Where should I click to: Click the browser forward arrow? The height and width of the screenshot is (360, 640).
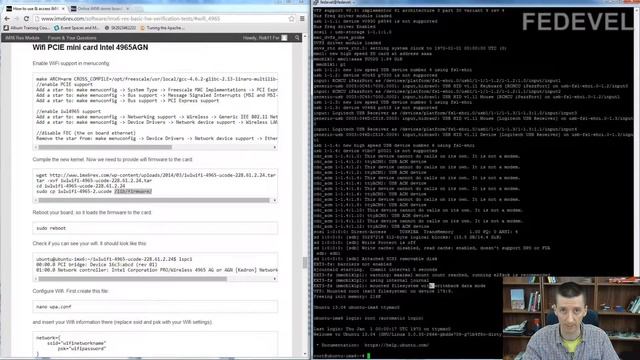tap(17, 19)
